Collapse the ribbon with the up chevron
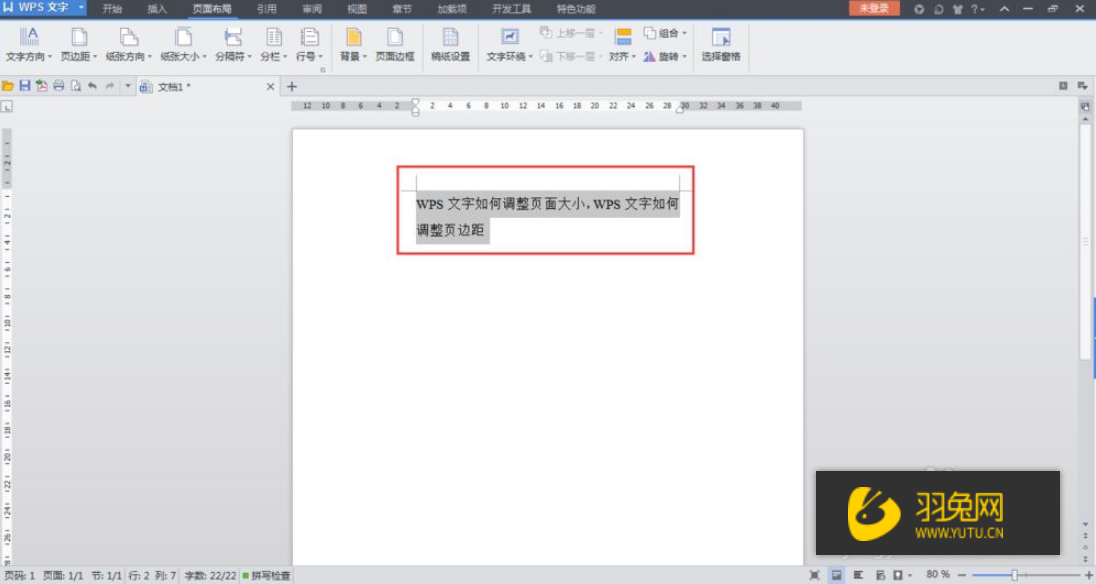Image resolution: width=1096 pixels, height=584 pixels. 1004,9
